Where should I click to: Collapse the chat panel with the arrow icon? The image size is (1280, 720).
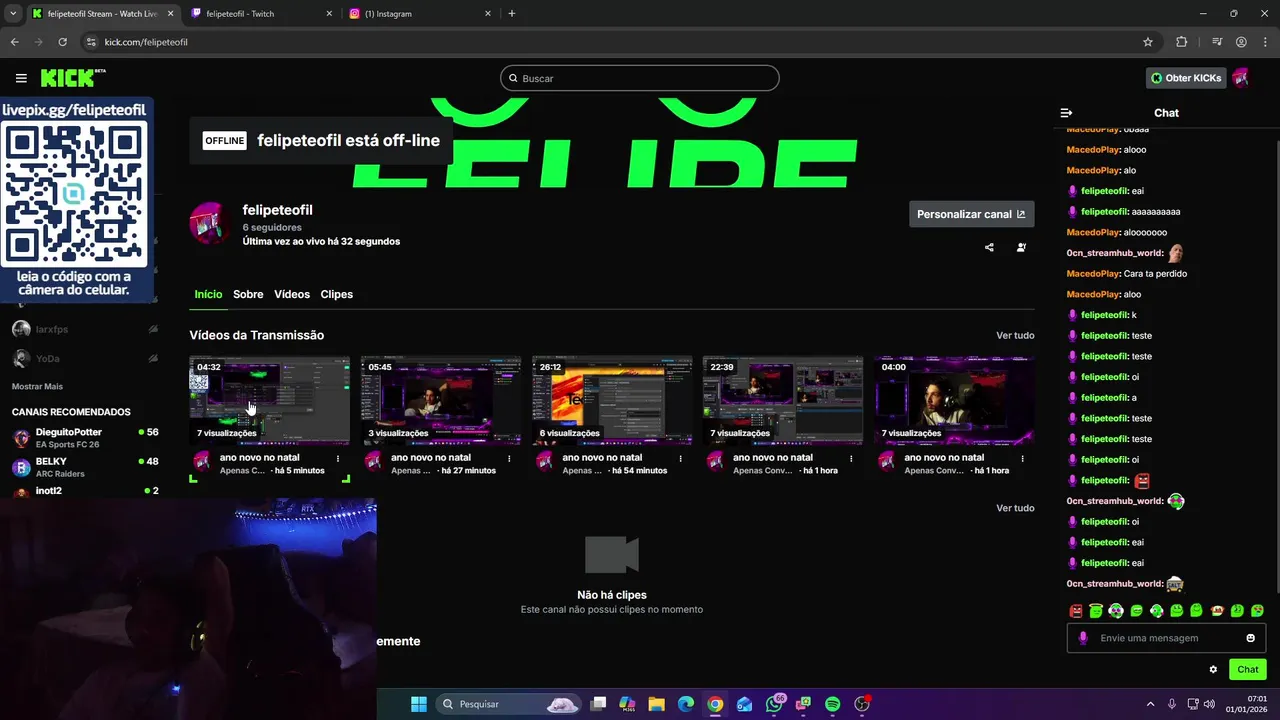click(1066, 113)
